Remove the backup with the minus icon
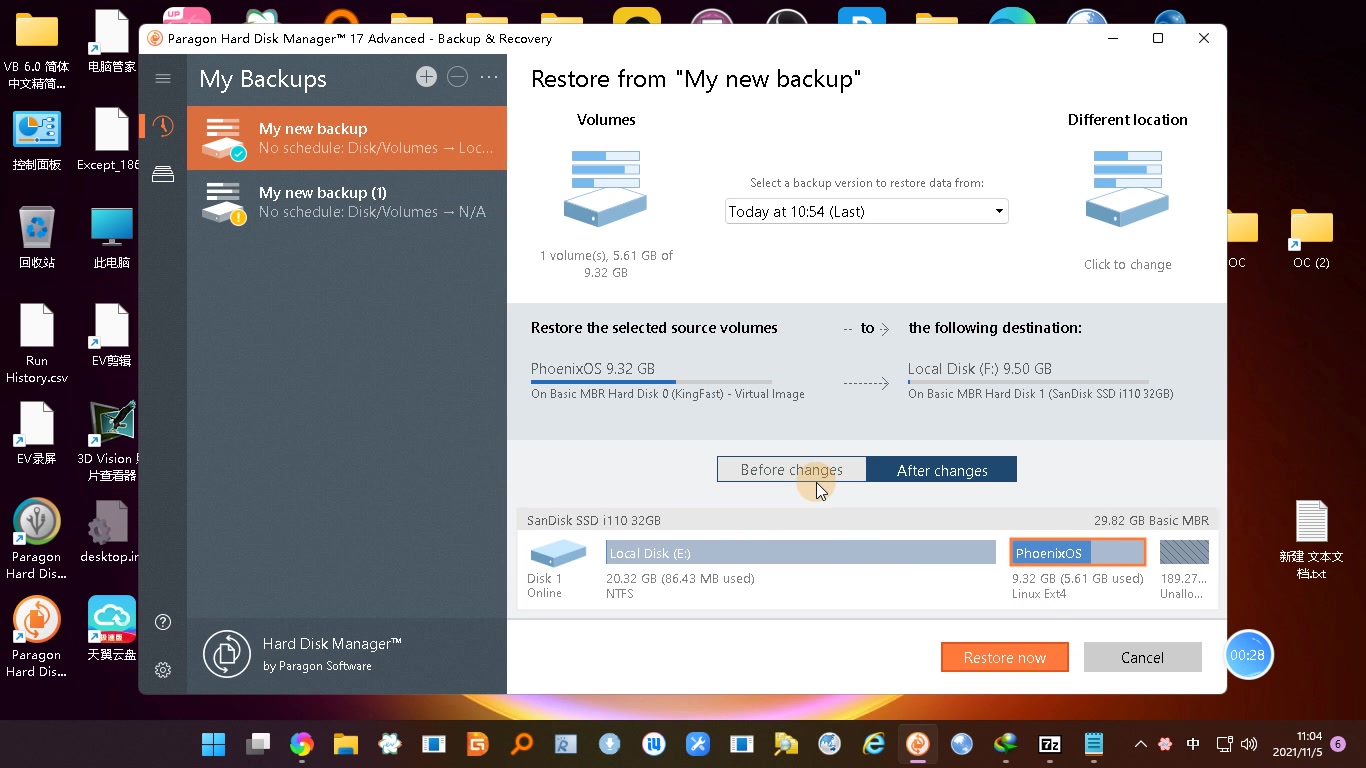Image resolution: width=1366 pixels, height=768 pixels. coord(457,77)
